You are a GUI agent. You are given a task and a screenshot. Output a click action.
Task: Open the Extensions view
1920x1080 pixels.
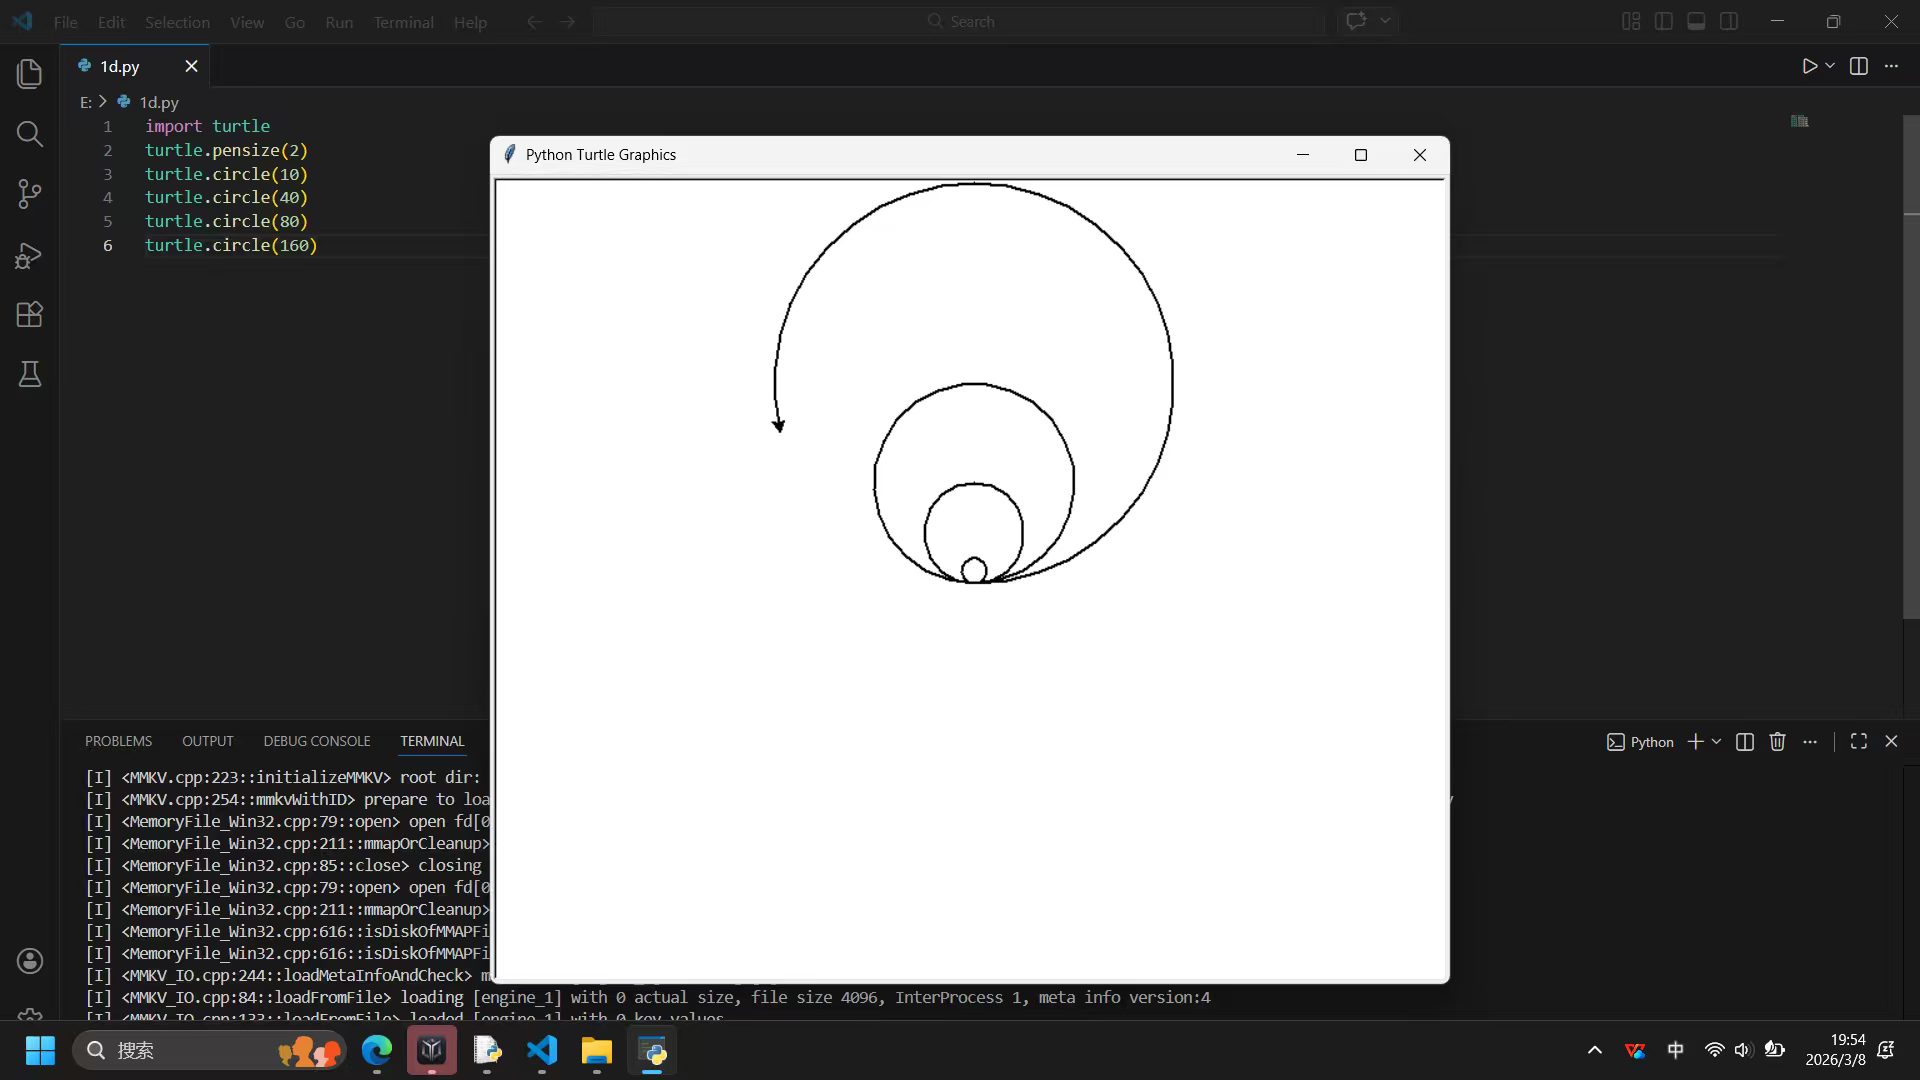coord(30,315)
